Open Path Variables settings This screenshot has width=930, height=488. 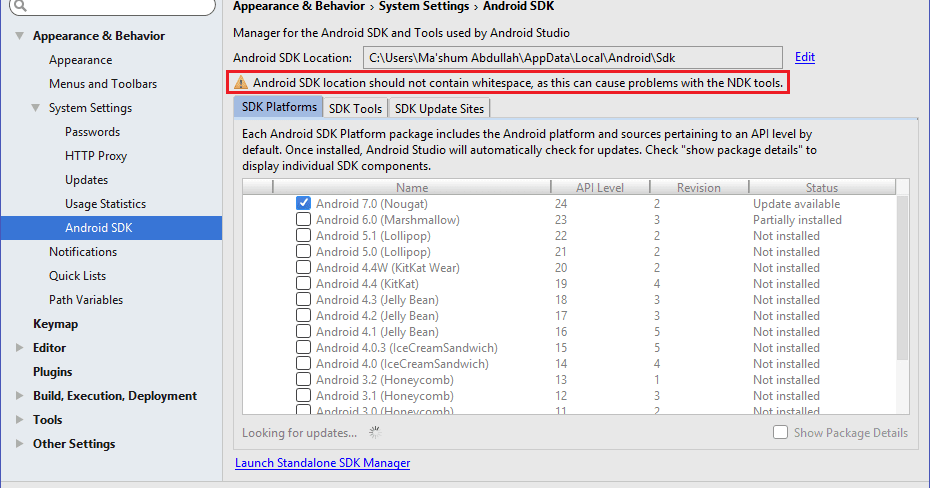(x=86, y=299)
